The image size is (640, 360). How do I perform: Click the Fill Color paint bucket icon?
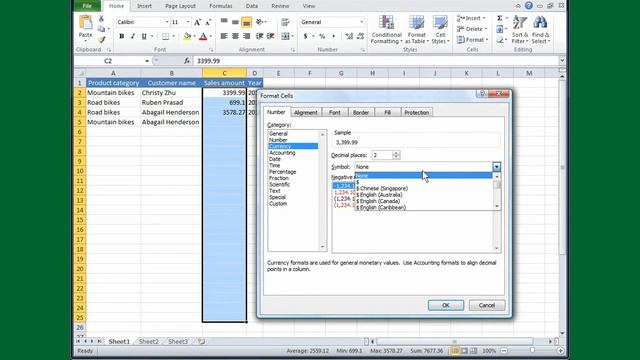pos(187,36)
